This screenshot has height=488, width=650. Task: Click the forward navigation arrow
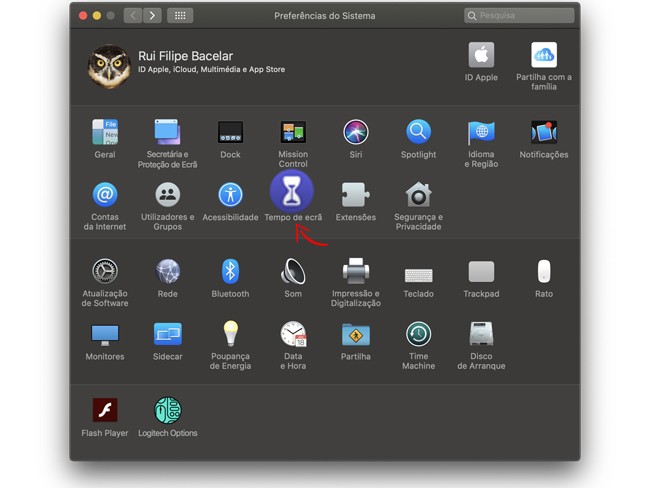(x=152, y=16)
